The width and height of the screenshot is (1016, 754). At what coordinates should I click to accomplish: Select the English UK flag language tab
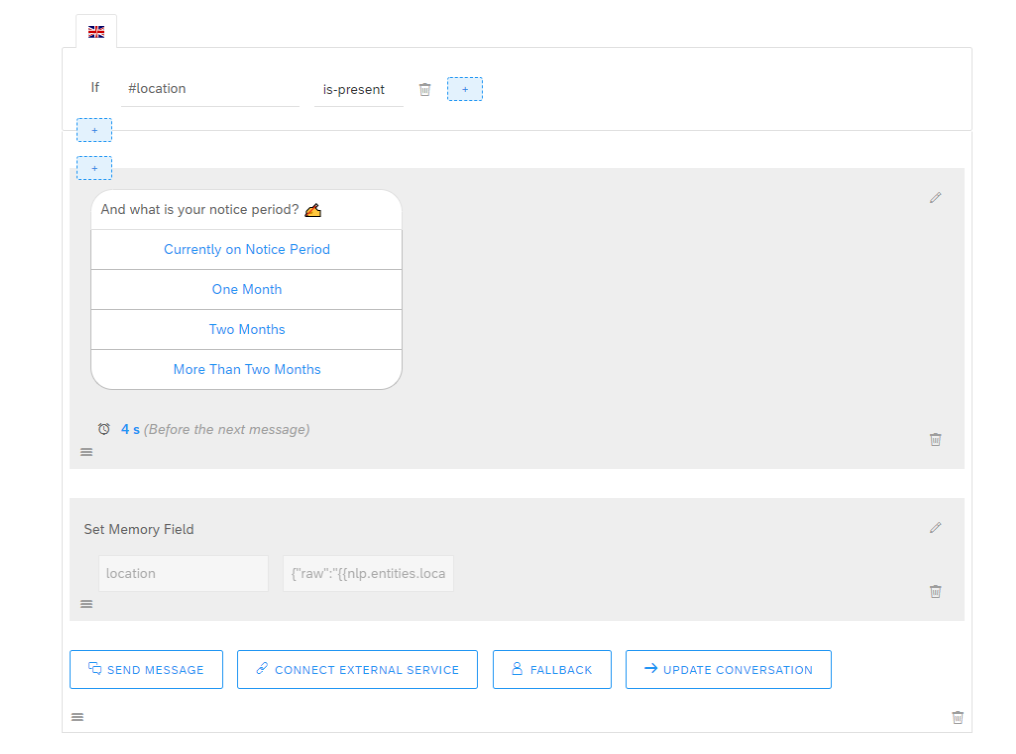pyautogui.click(x=96, y=32)
